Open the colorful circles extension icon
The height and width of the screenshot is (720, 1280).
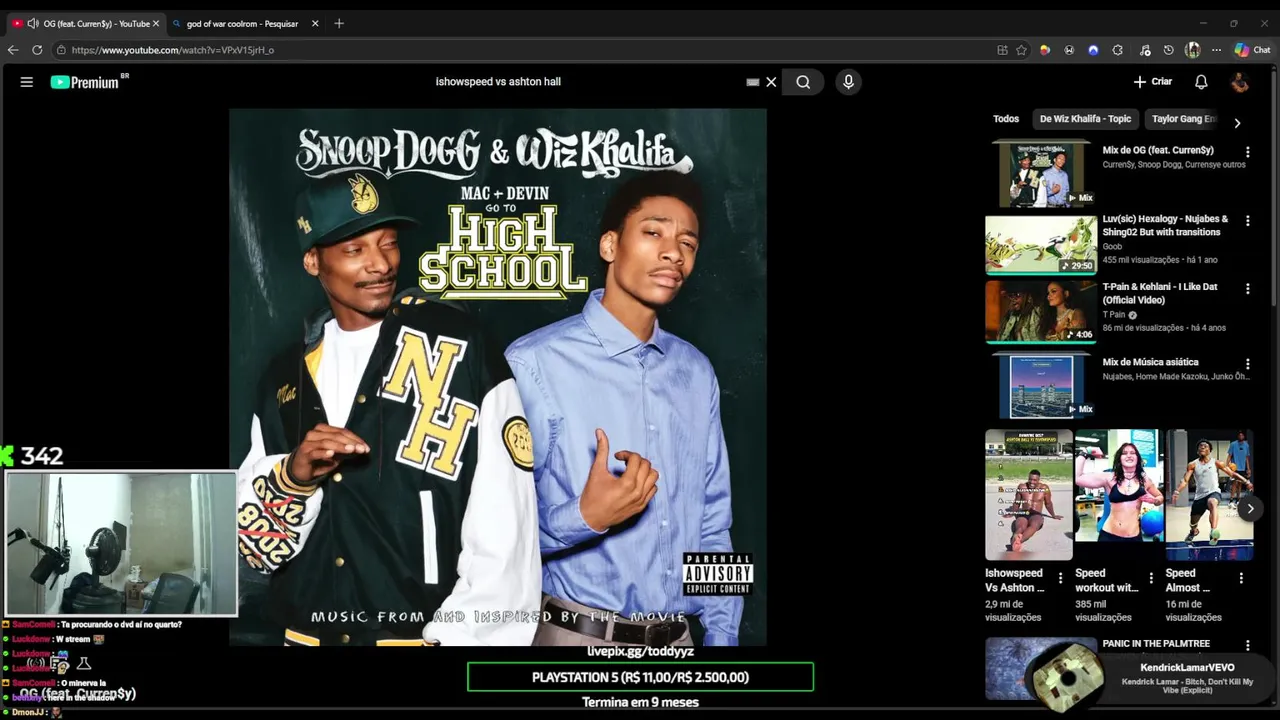(1045, 50)
